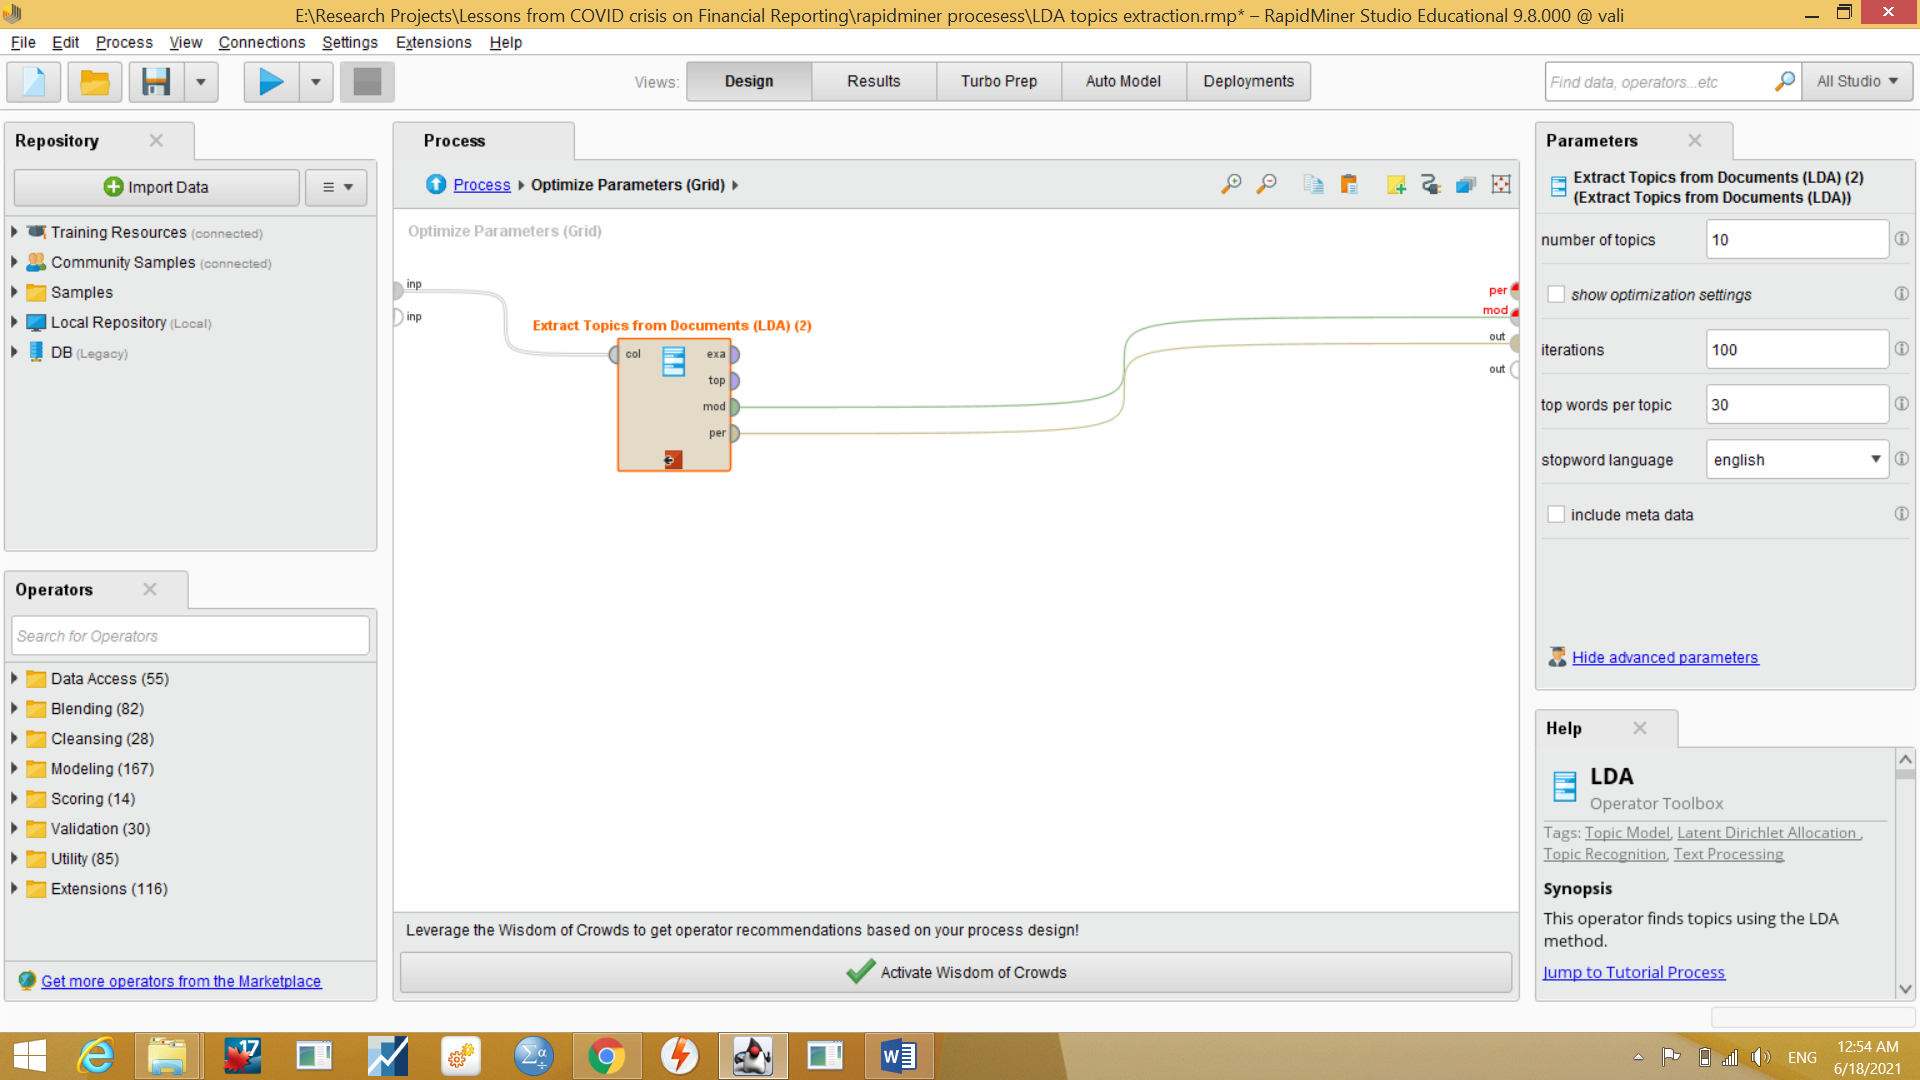Switch to the Results view
The image size is (1920, 1080).
873,81
